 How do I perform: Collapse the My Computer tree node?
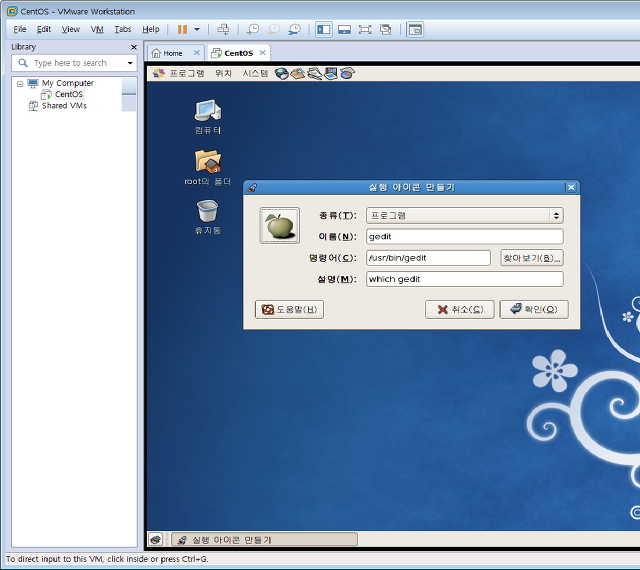pos(20,84)
